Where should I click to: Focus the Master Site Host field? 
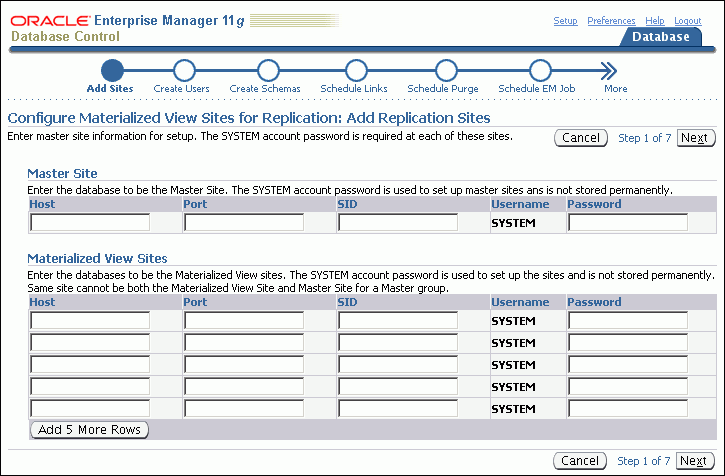click(90, 223)
